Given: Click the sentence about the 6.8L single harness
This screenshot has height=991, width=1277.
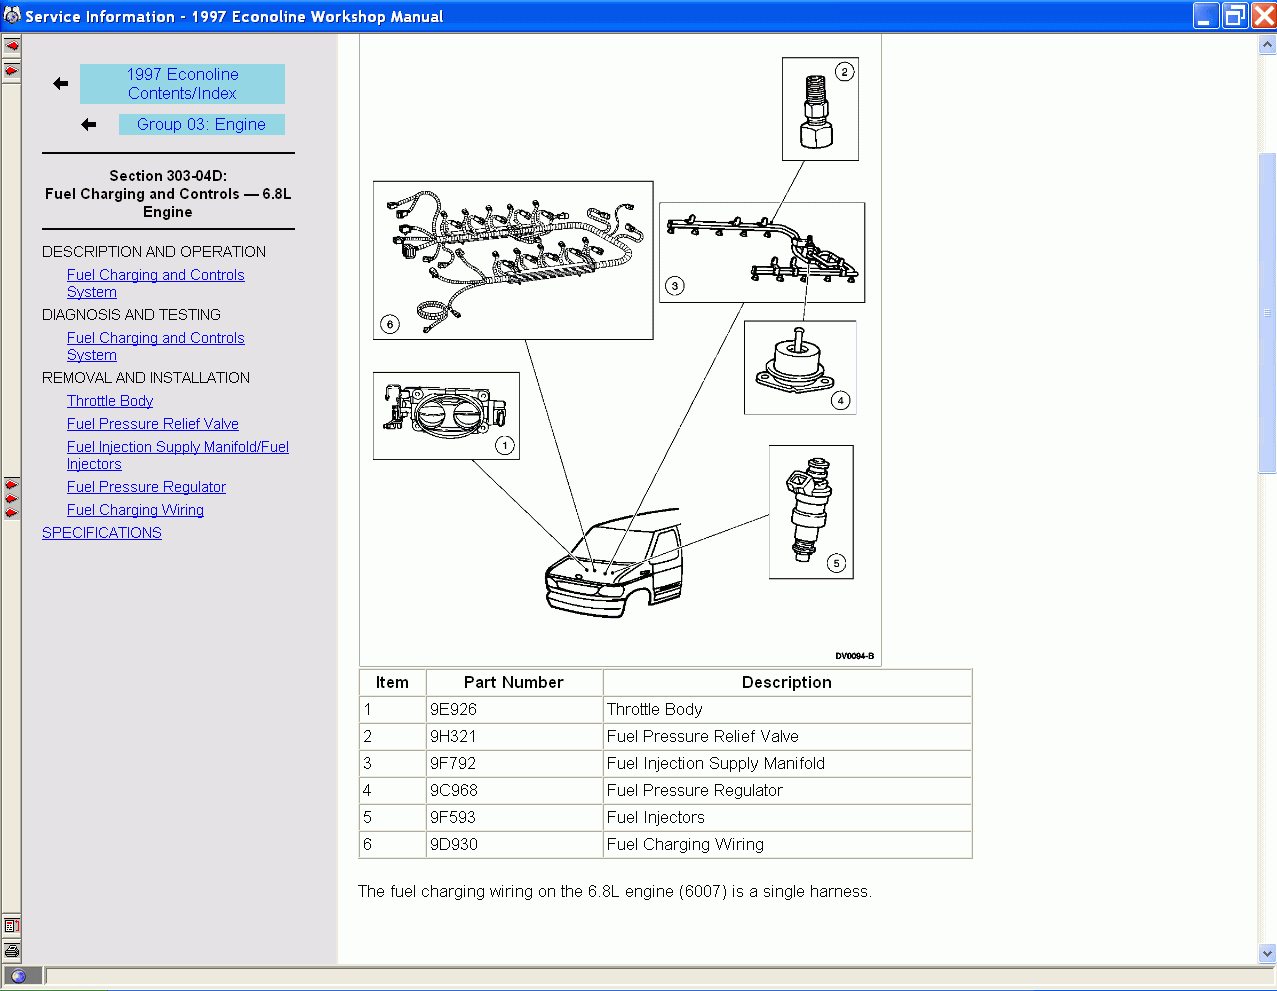Looking at the screenshot, I should tap(615, 891).
